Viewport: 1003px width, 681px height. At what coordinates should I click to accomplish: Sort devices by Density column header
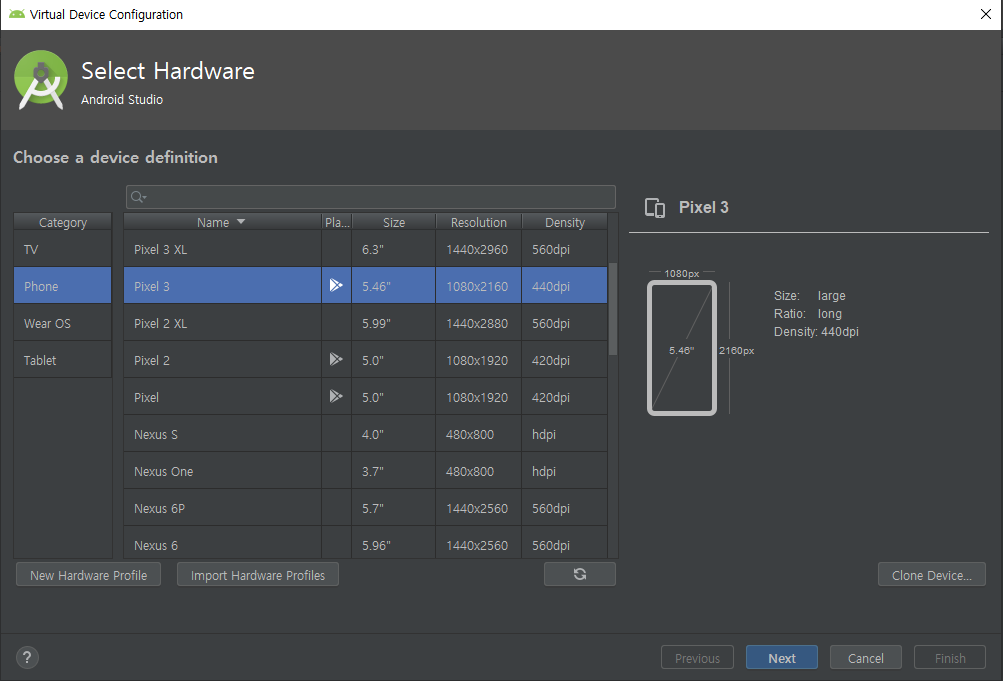(x=565, y=222)
